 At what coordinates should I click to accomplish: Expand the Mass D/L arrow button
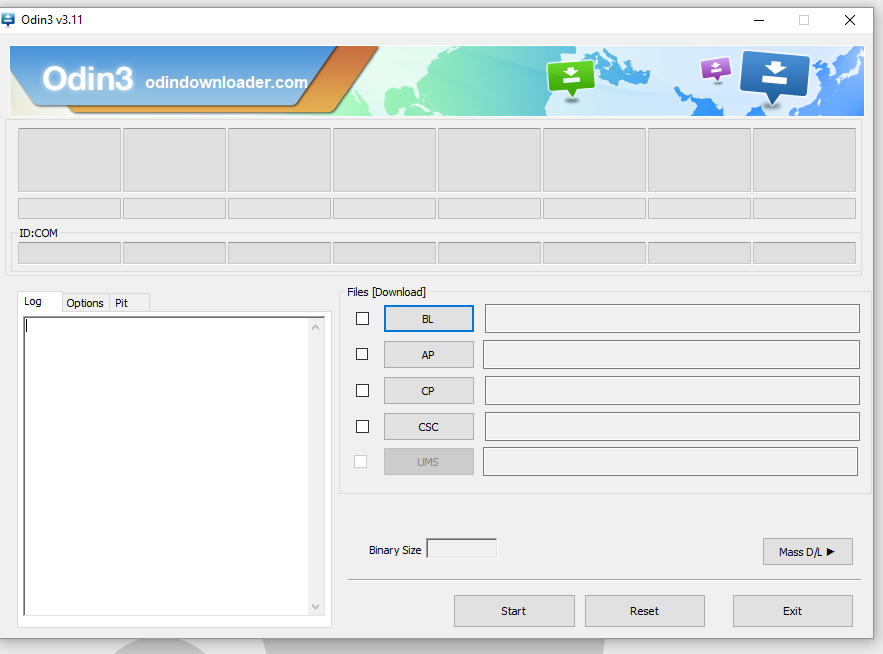[x=807, y=551]
